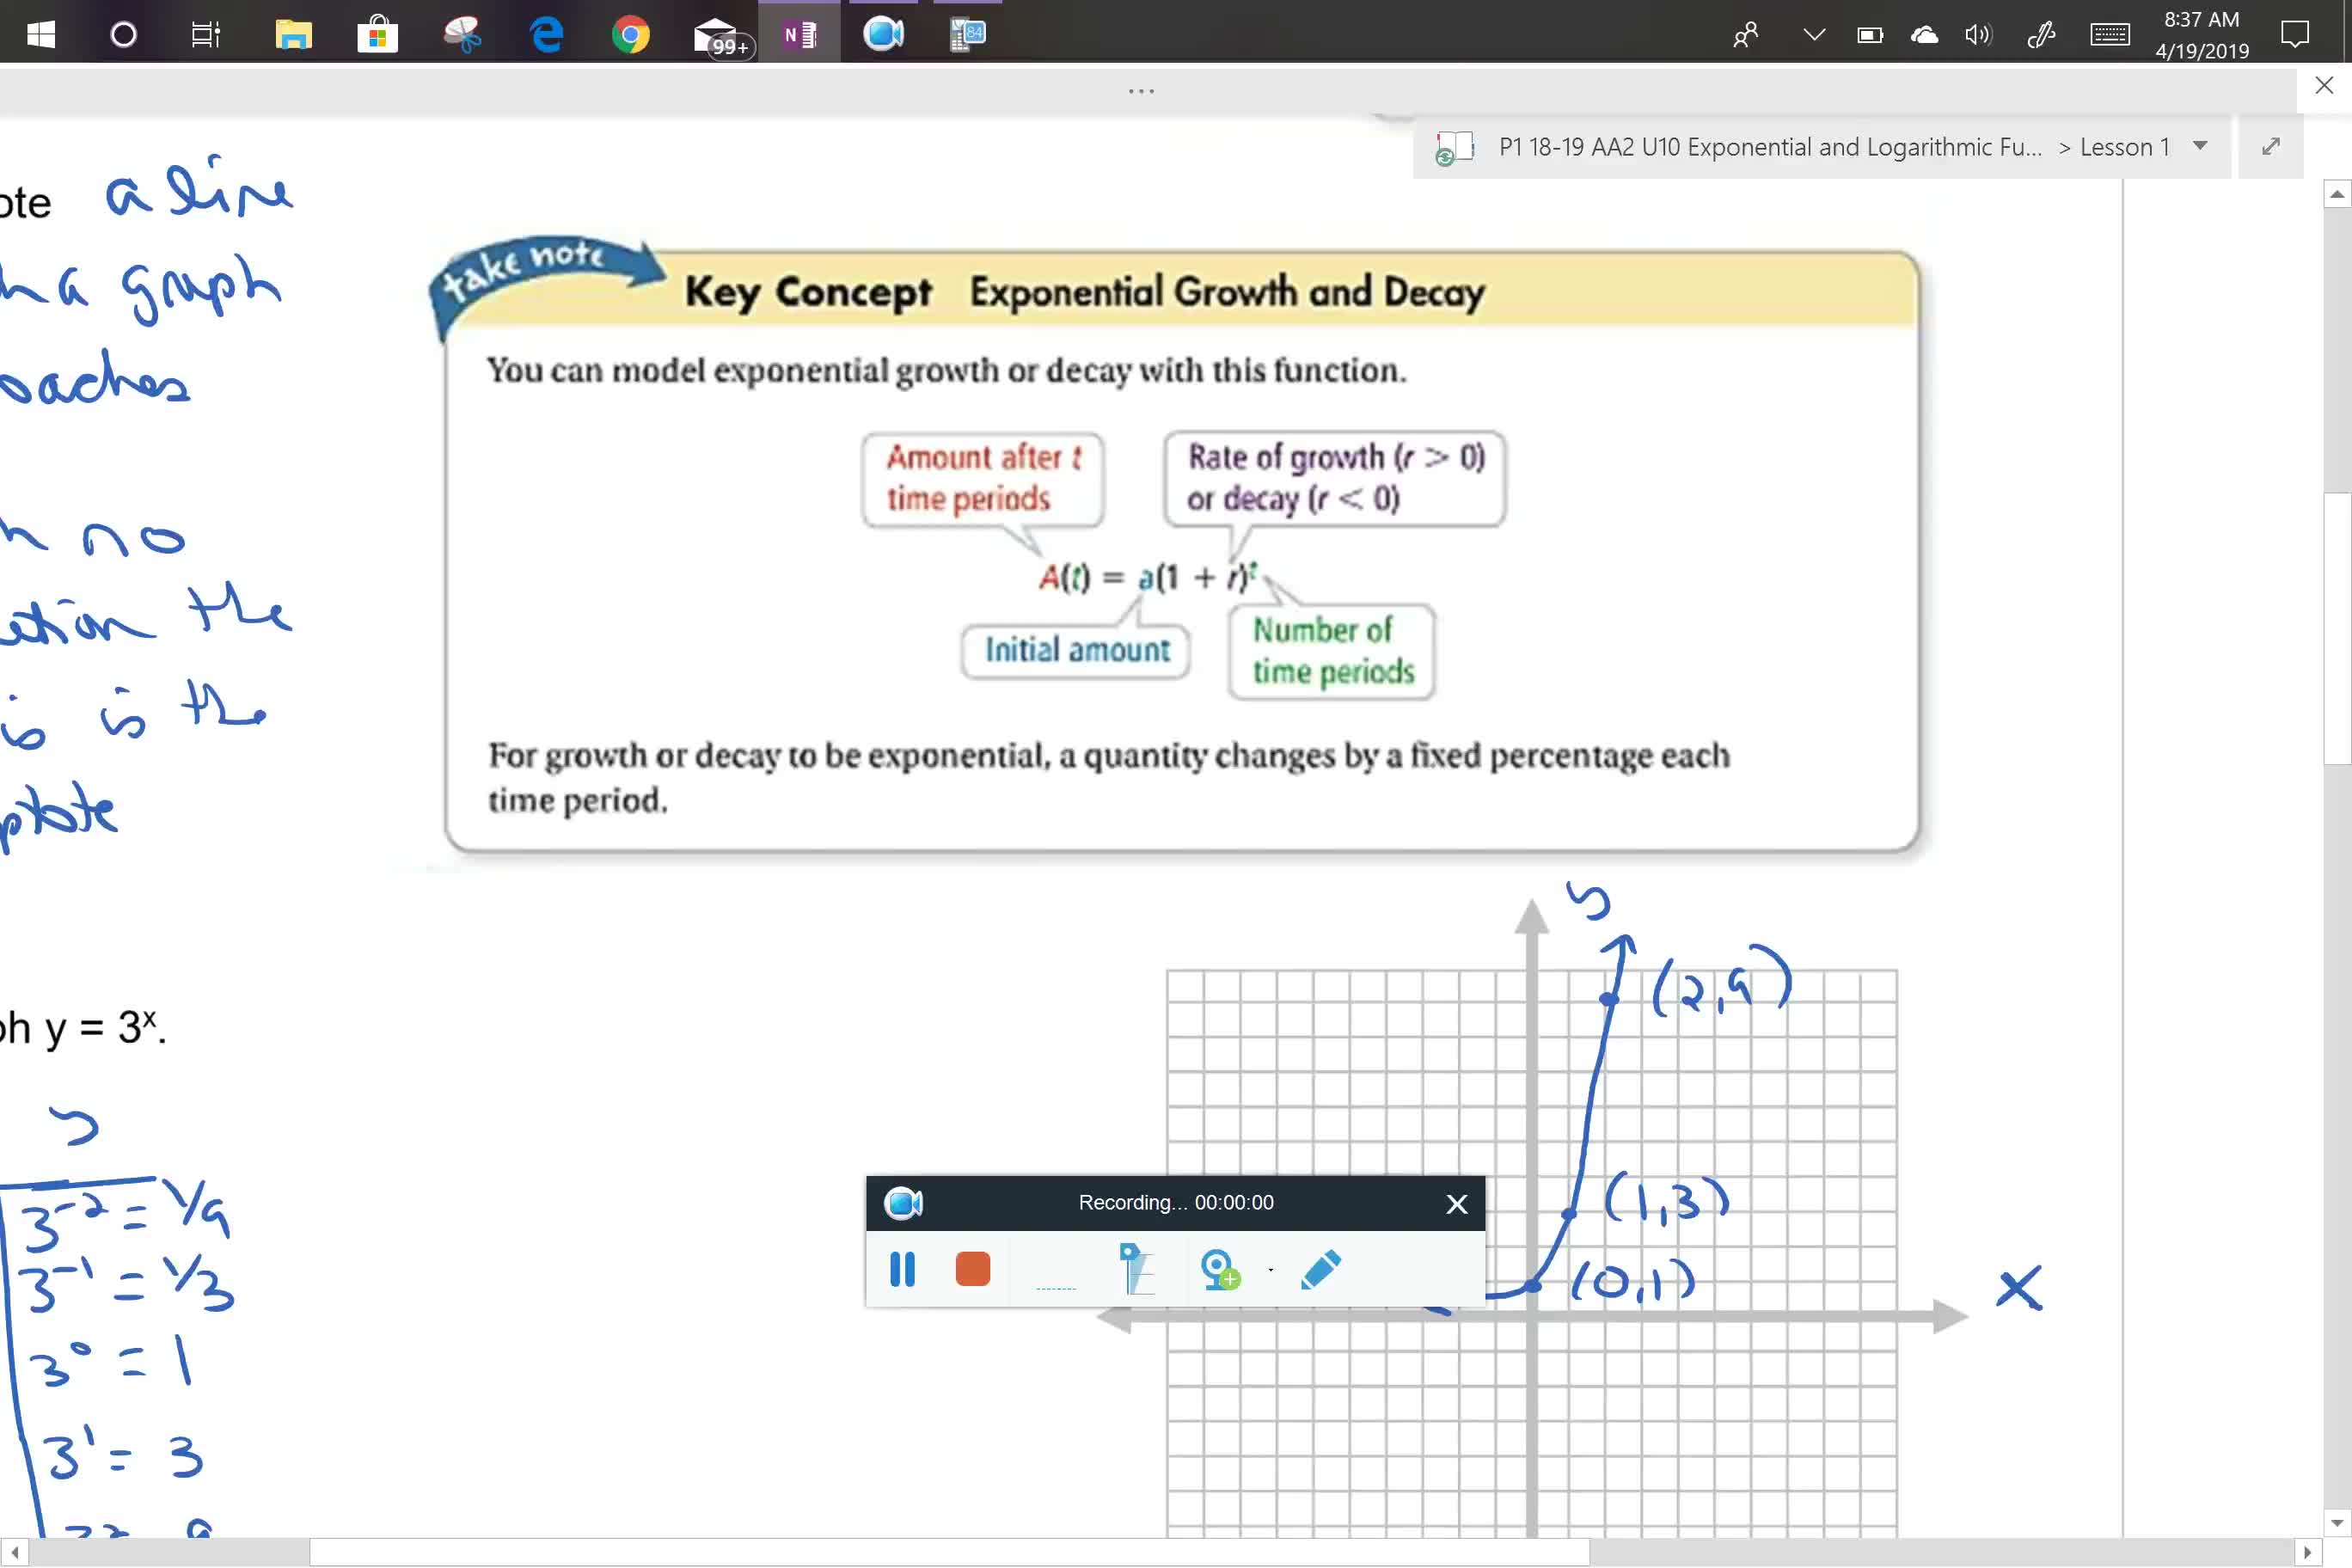Click the pause button in recording toolbar
This screenshot has width=2352, height=1568.
pyautogui.click(x=901, y=1269)
